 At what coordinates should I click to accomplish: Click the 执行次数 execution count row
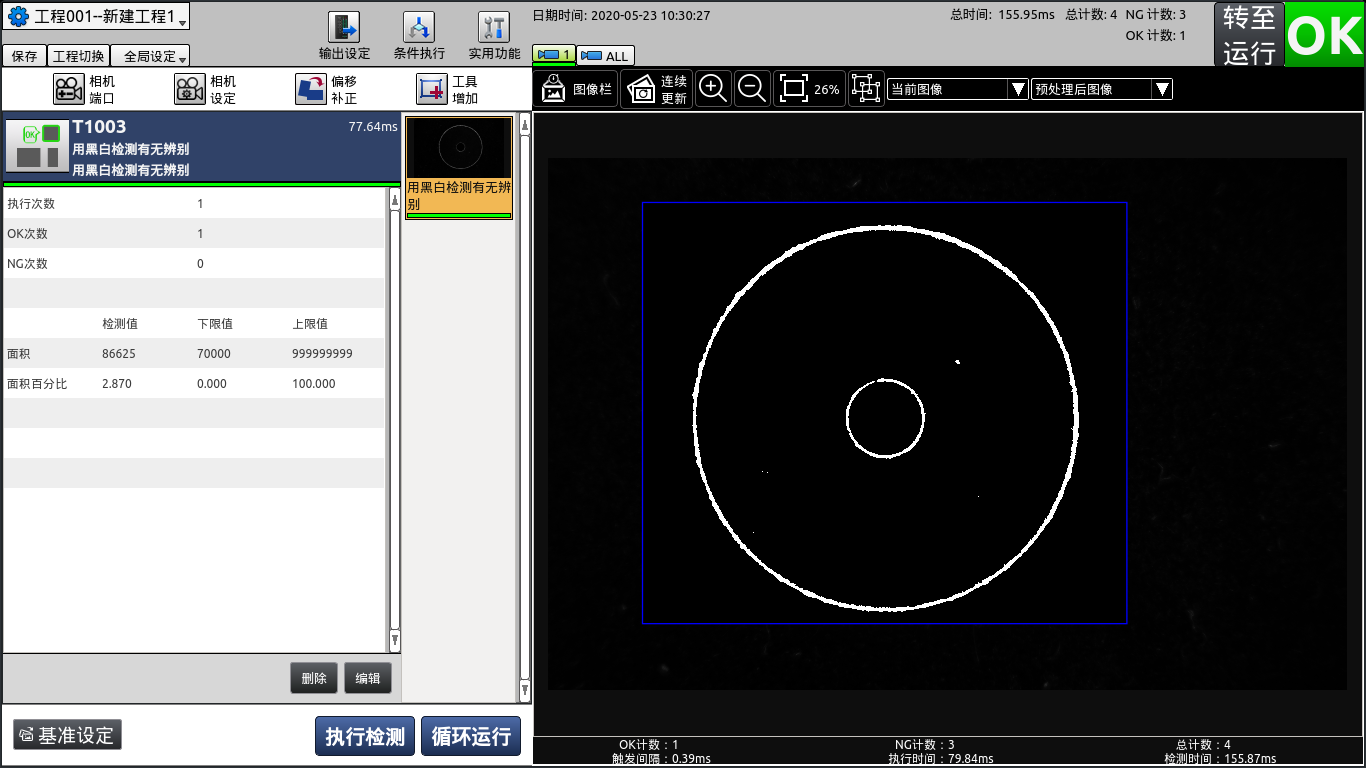[x=194, y=203]
